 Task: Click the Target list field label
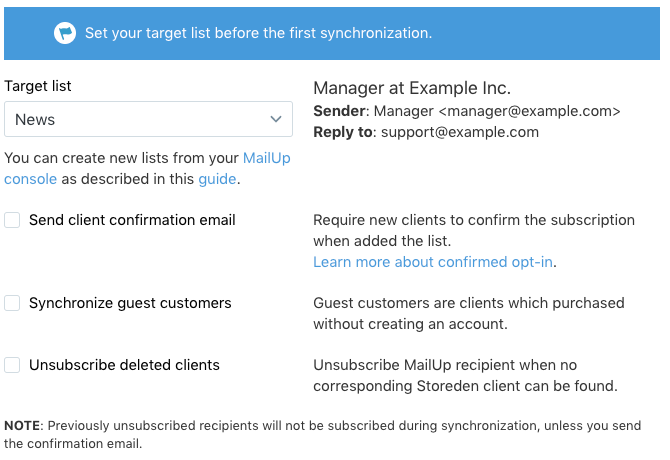[38, 87]
